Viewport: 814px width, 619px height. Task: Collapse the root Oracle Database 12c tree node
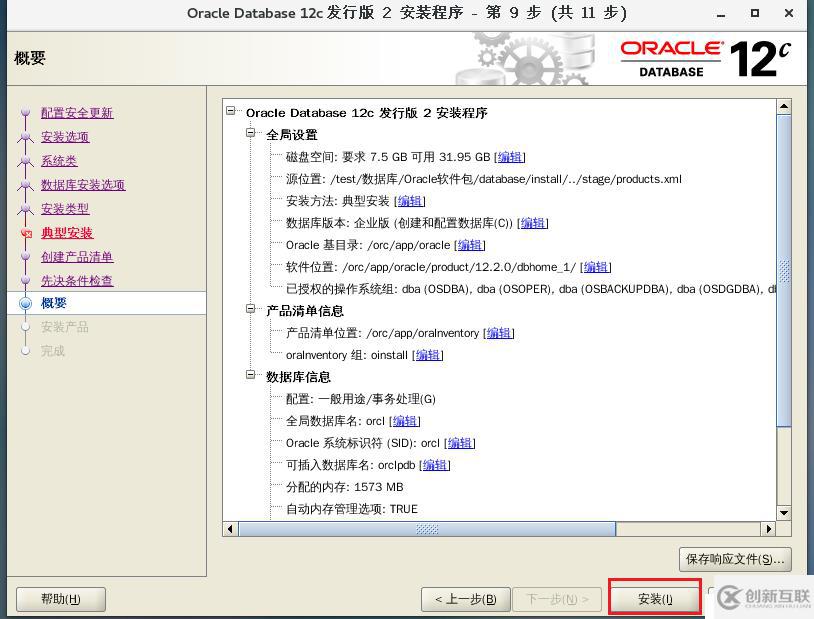[231, 111]
